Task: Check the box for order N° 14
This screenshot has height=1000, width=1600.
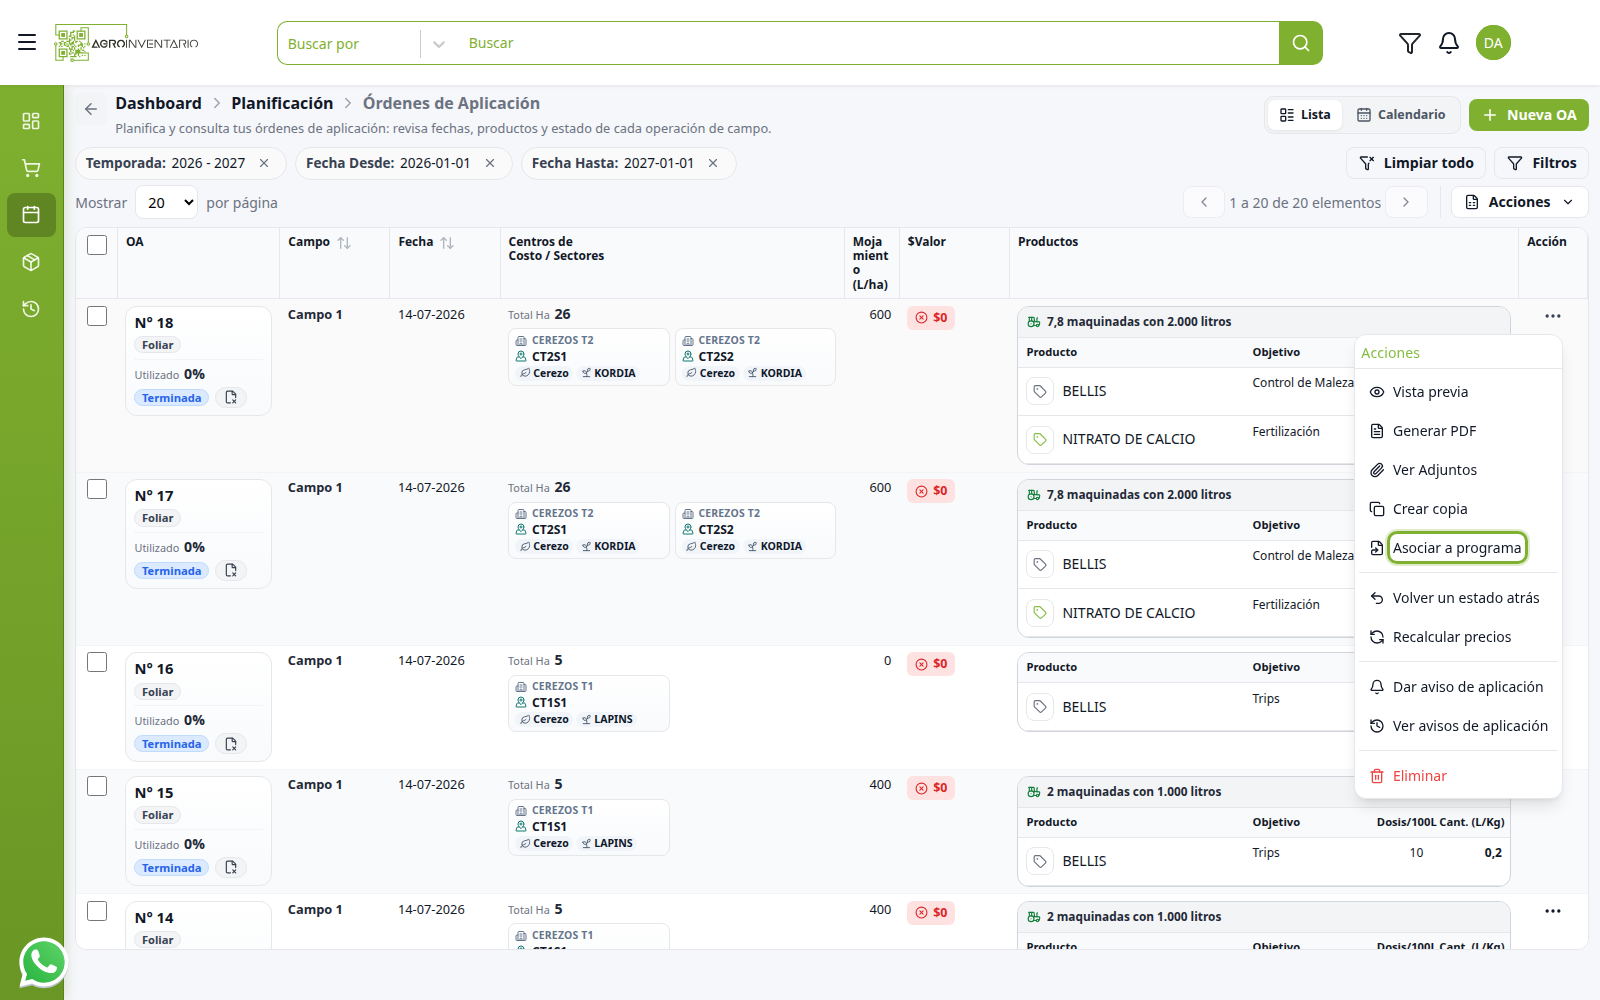Action: [97, 911]
